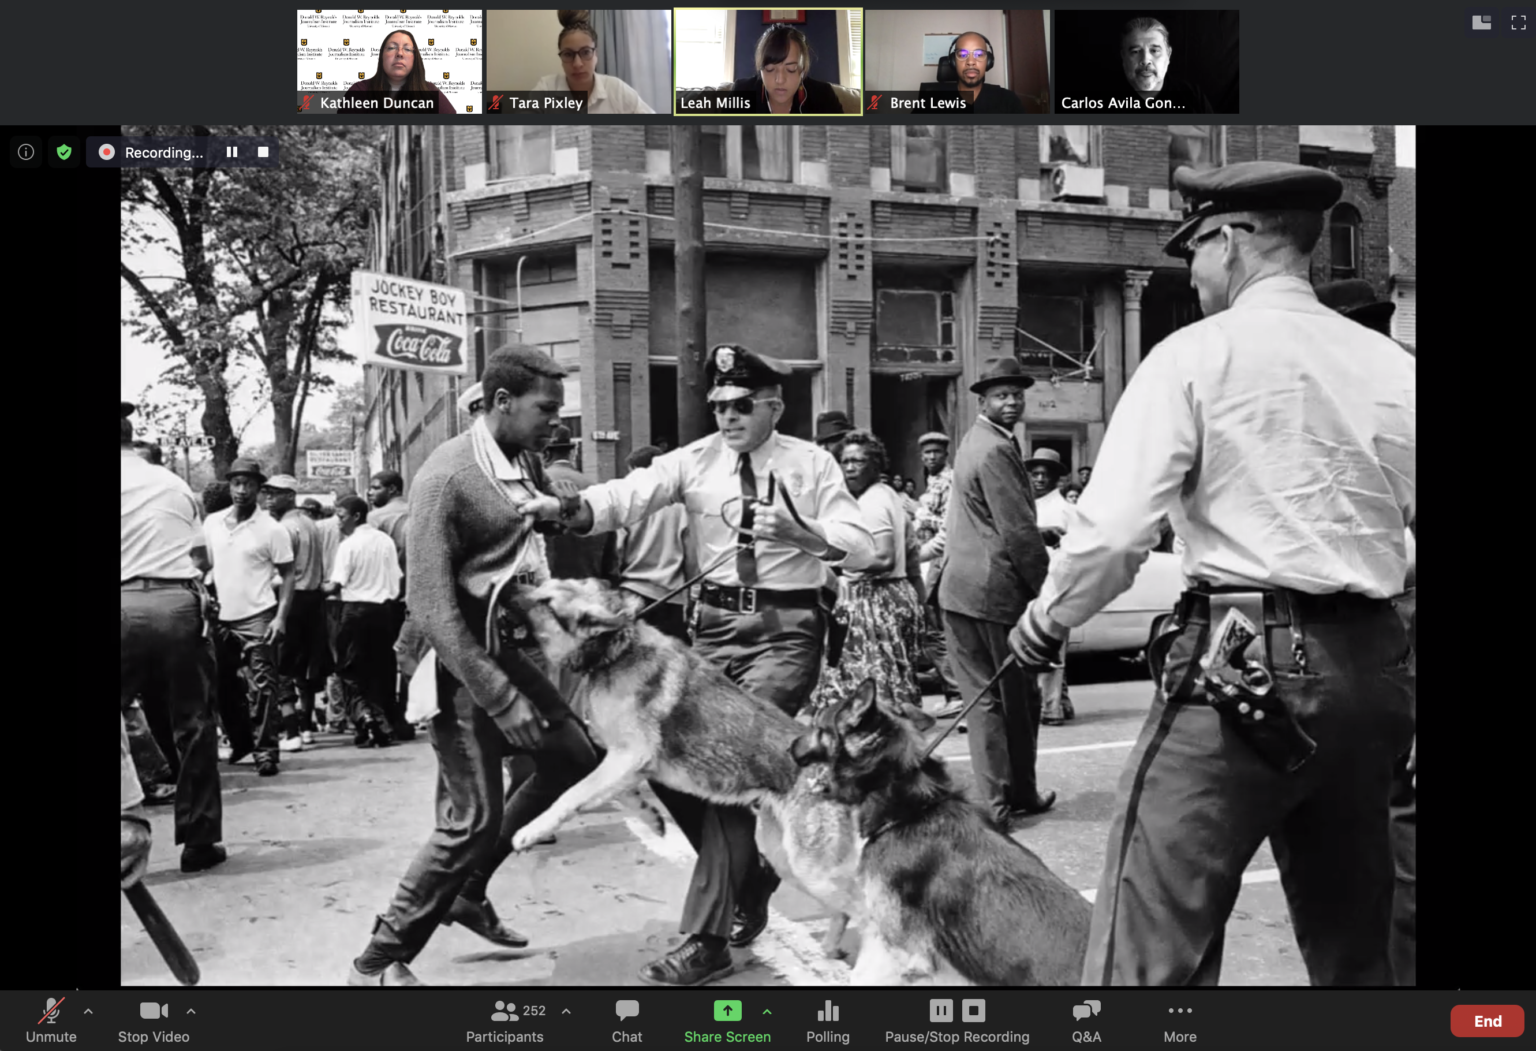The width and height of the screenshot is (1536, 1051).
Task: Switch to gallery view layout
Action: (x=1481, y=21)
